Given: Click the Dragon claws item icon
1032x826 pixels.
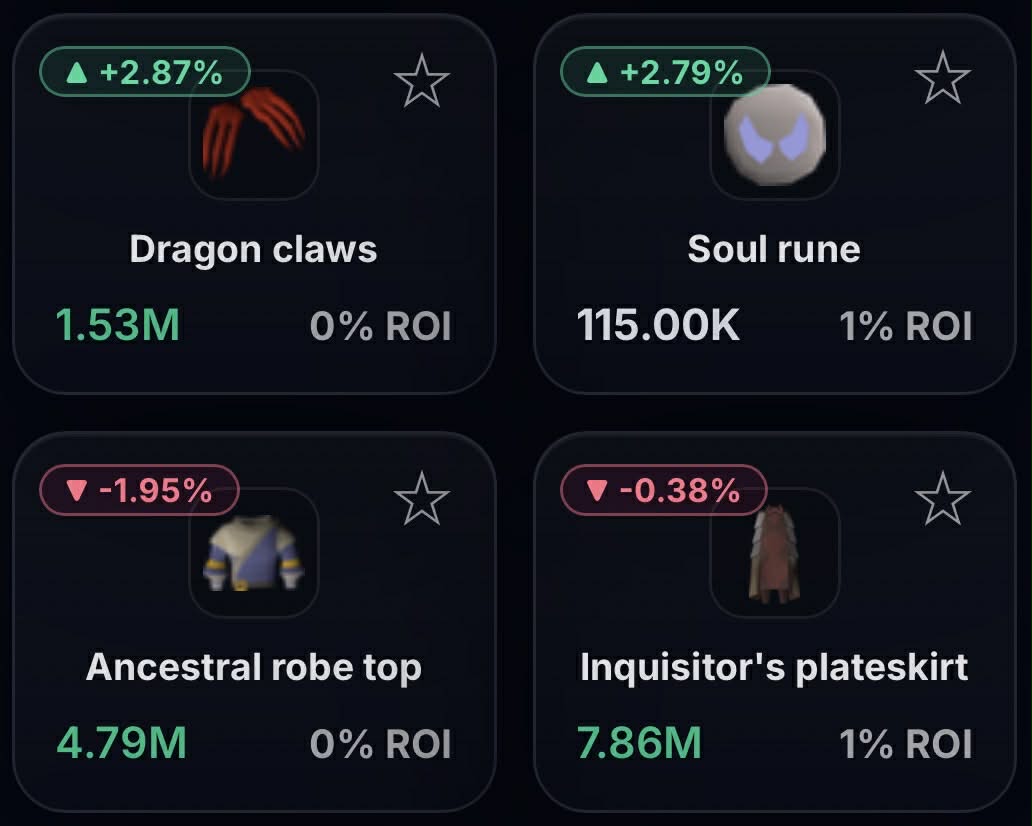Looking at the screenshot, I should [x=254, y=135].
